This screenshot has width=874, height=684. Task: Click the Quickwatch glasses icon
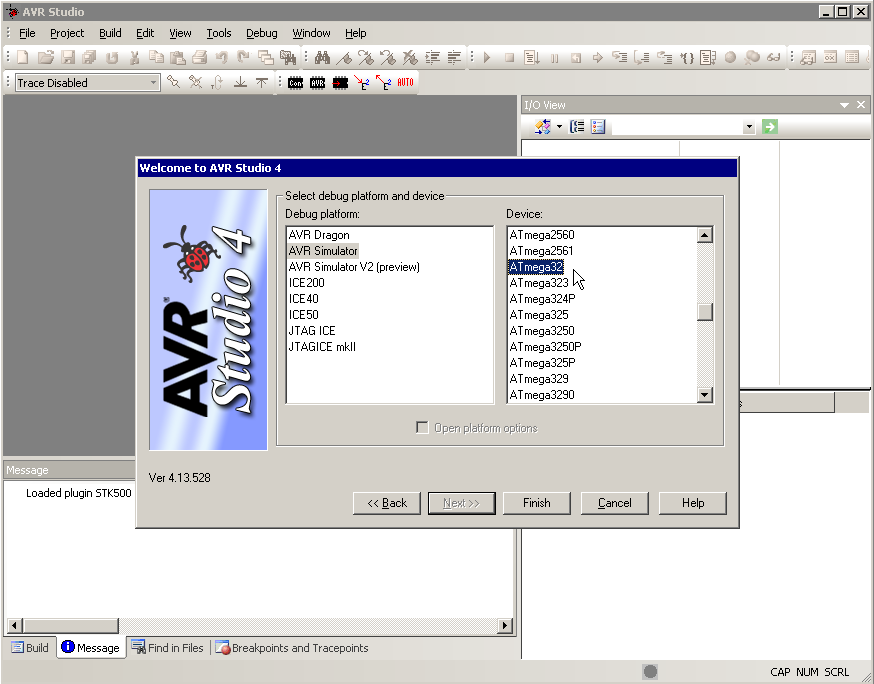pyautogui.click(x=774, y=57)
